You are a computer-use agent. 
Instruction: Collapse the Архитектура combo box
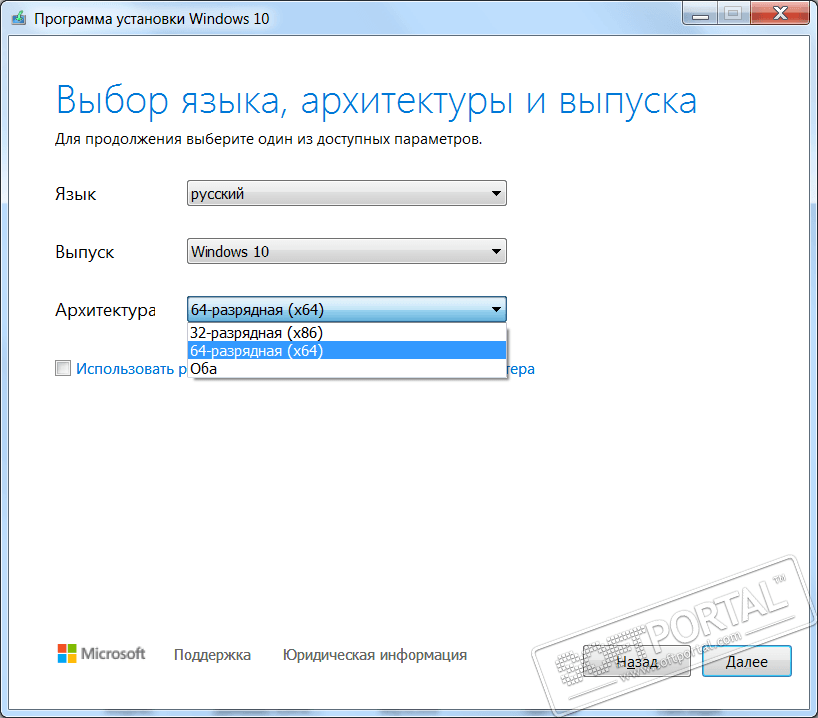click(346, 309)
